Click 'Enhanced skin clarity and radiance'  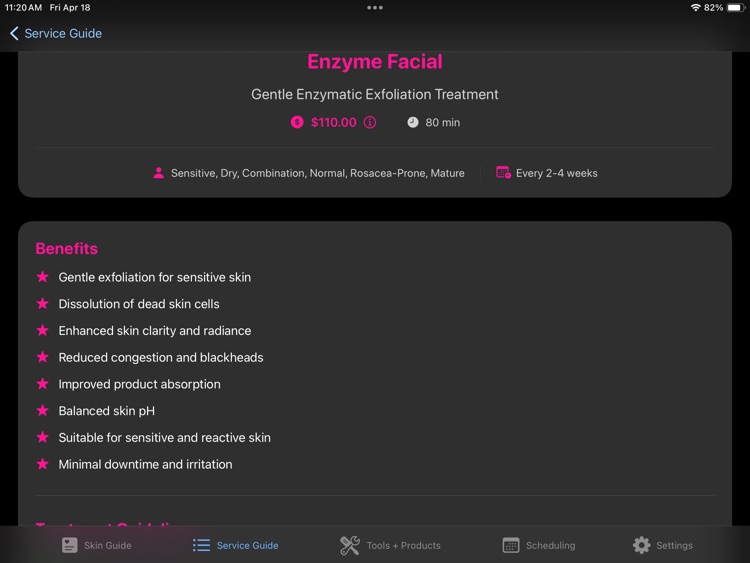(x=154, y=331)
